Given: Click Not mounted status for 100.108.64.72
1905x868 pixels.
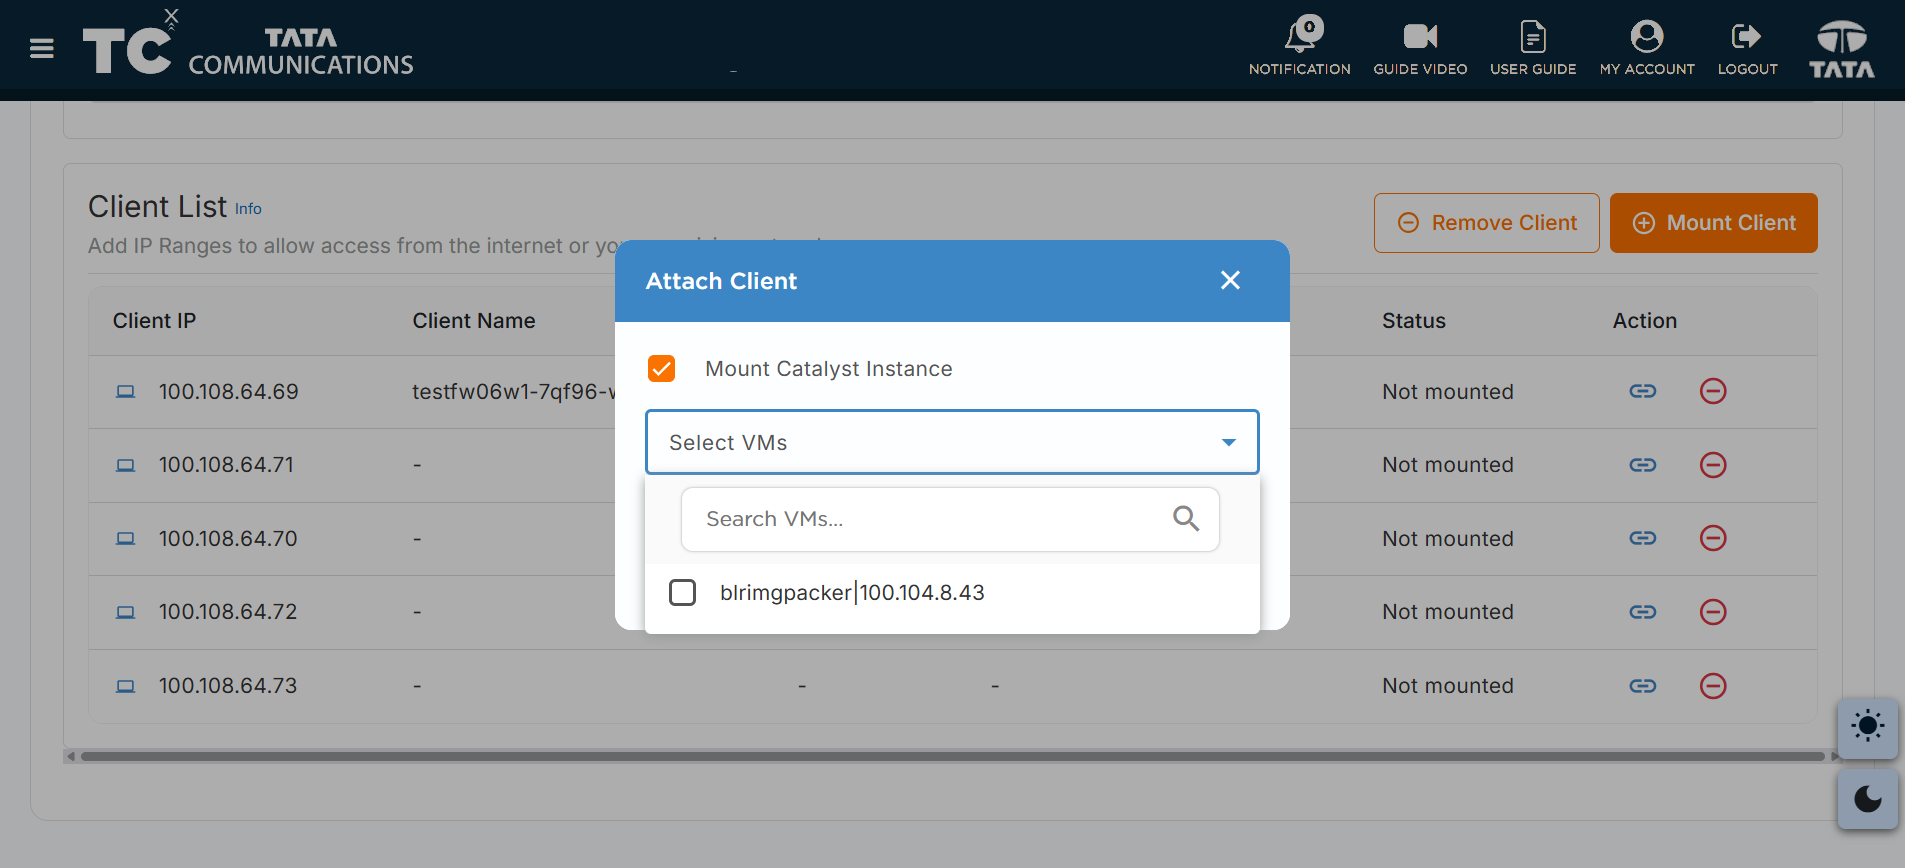Looking at the screenshot, I should click(x=1448, y=612).
